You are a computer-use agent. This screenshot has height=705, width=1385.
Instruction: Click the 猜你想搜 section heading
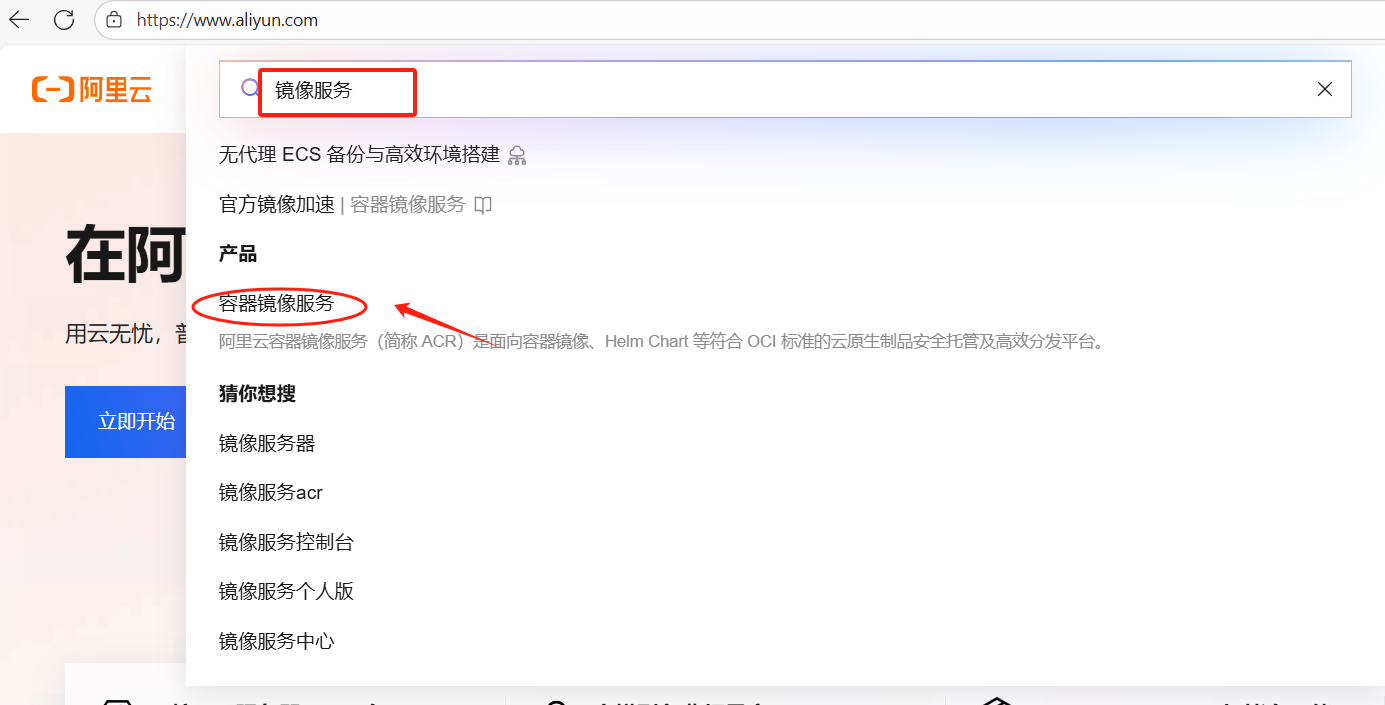tap(257, 394)
